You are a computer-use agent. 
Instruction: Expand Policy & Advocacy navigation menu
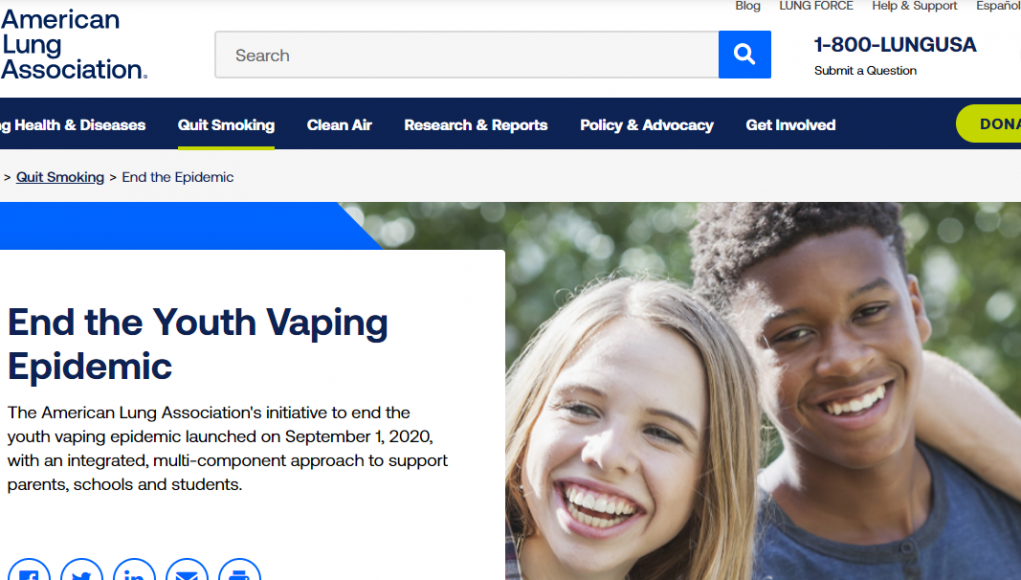coord(646,125)
